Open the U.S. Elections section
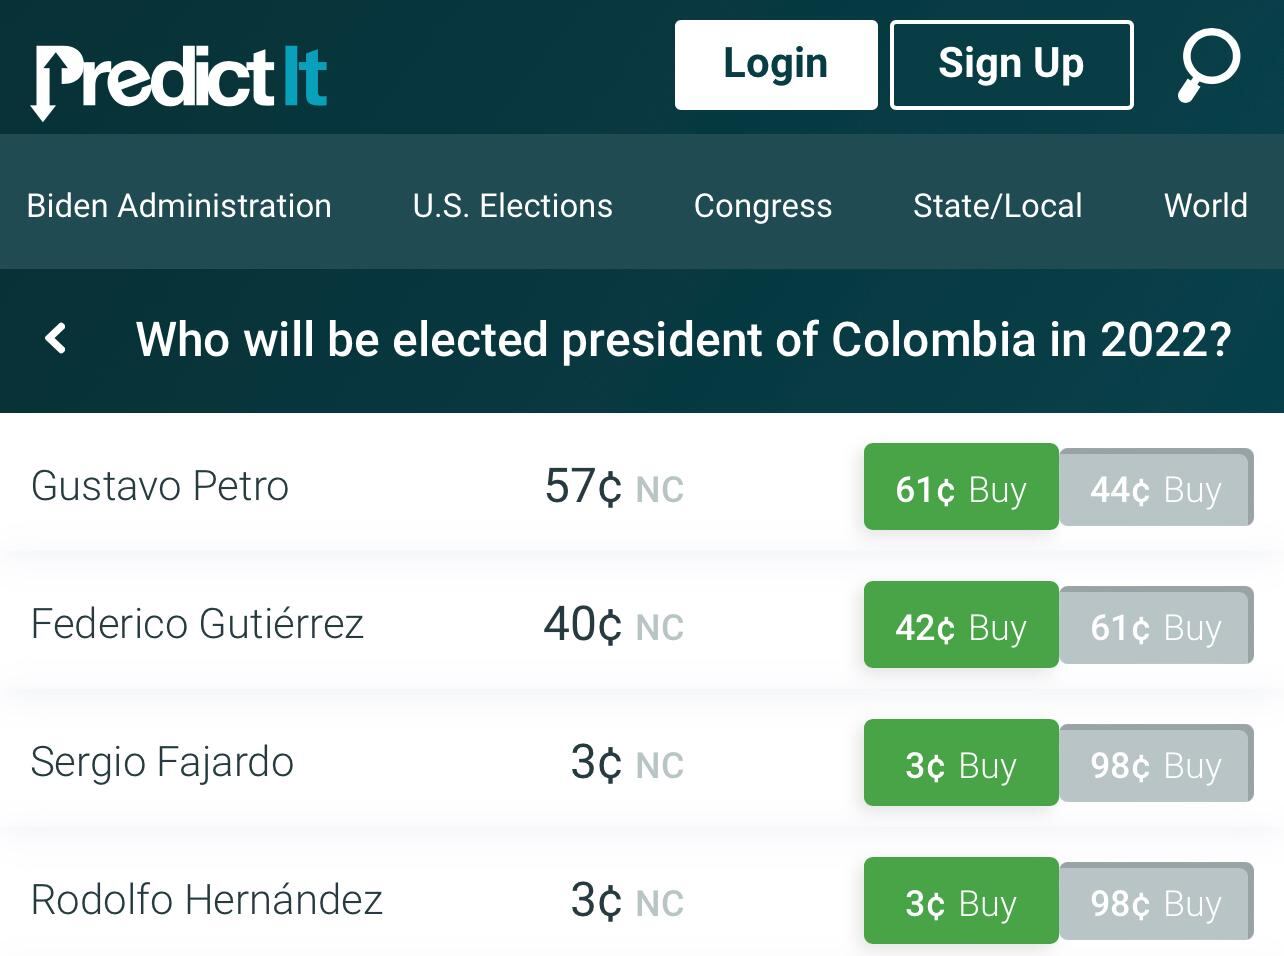The height and width of the screenshot is (956, 1284). pos(512,205)
